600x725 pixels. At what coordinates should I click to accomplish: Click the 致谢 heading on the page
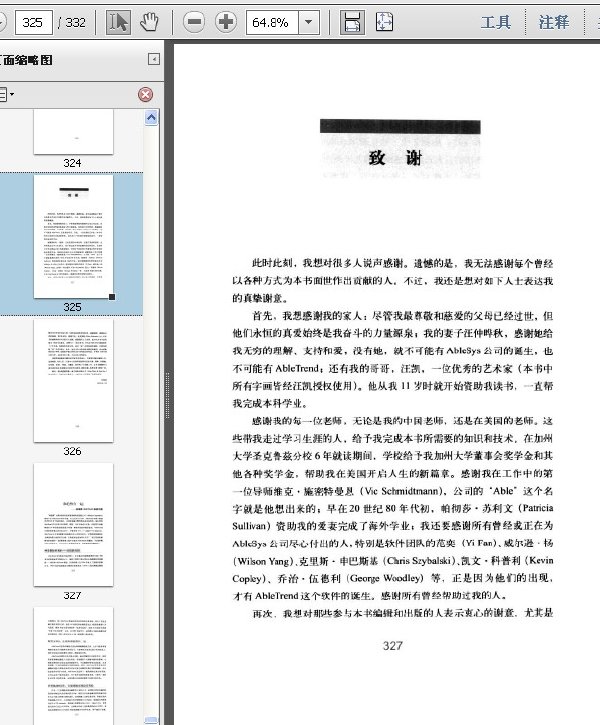(x=396, y=158)
